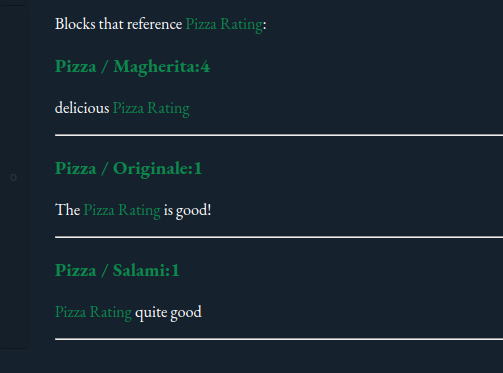
Task: Click the divider line below the Originale block
Action: tap(279, 237)
